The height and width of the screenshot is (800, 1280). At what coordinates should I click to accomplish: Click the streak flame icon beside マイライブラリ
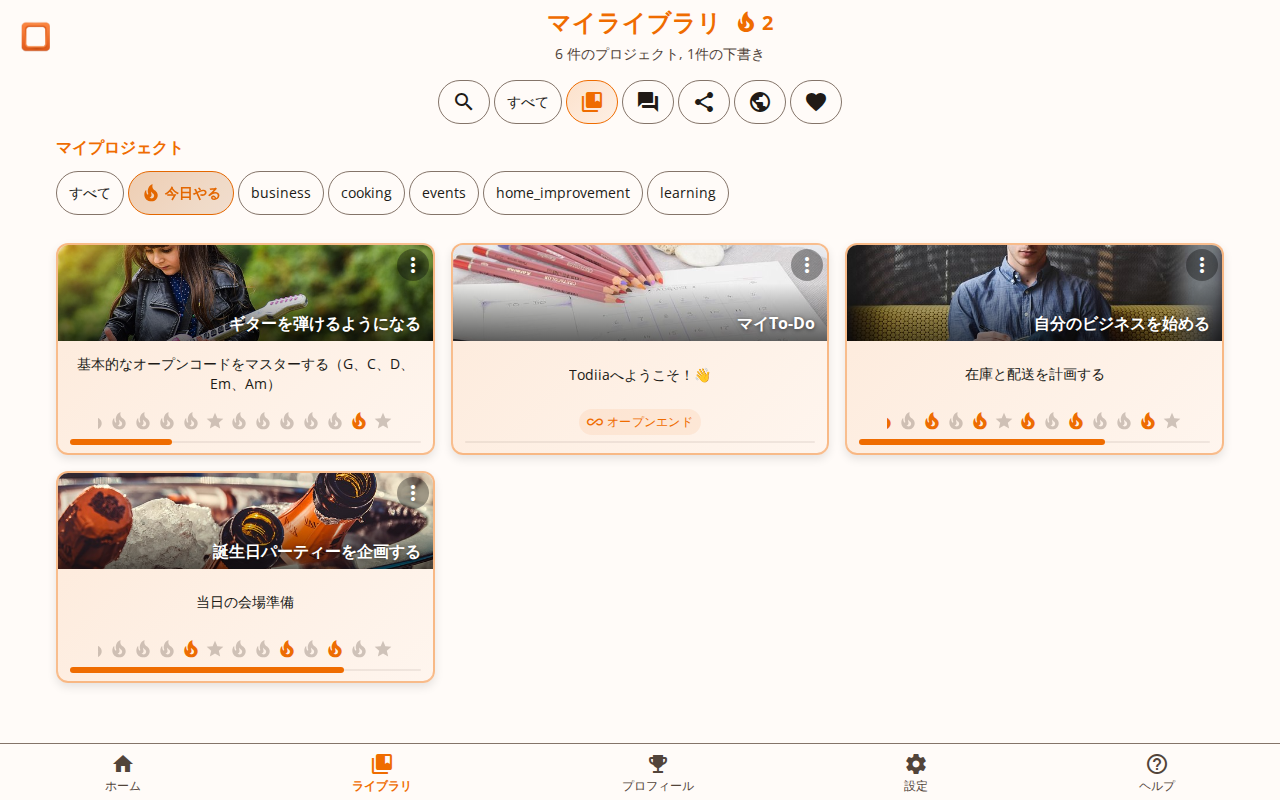point(746,23)
